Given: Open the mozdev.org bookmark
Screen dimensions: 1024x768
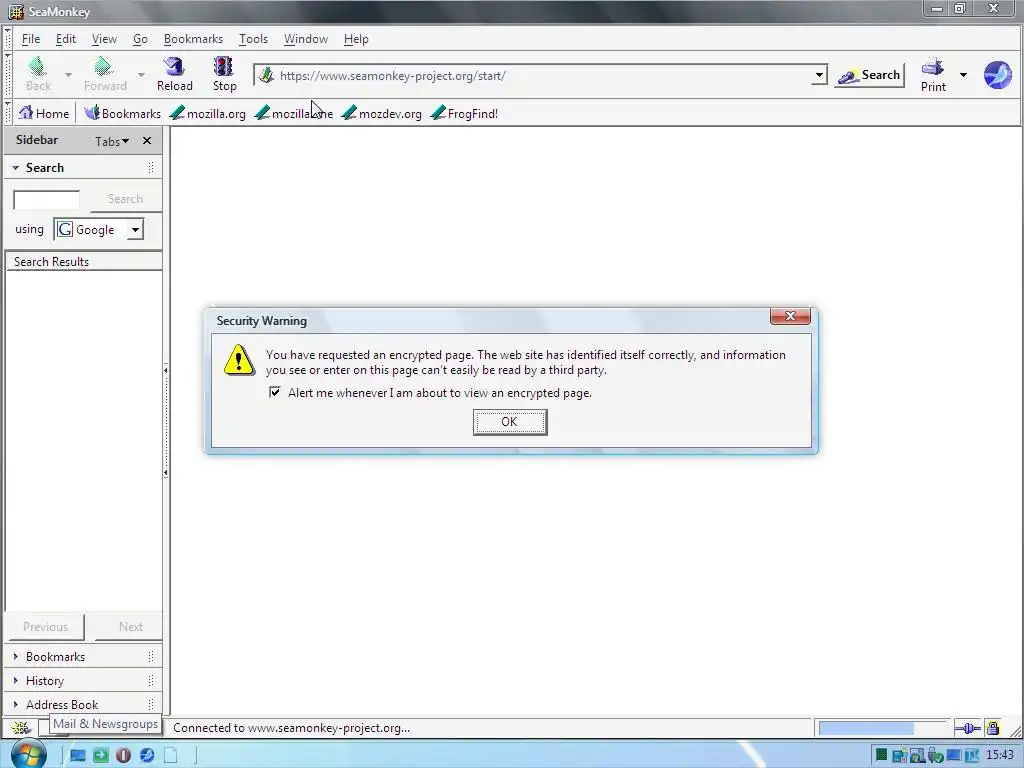Looking at the screenshot, I should tap(381, 113).
